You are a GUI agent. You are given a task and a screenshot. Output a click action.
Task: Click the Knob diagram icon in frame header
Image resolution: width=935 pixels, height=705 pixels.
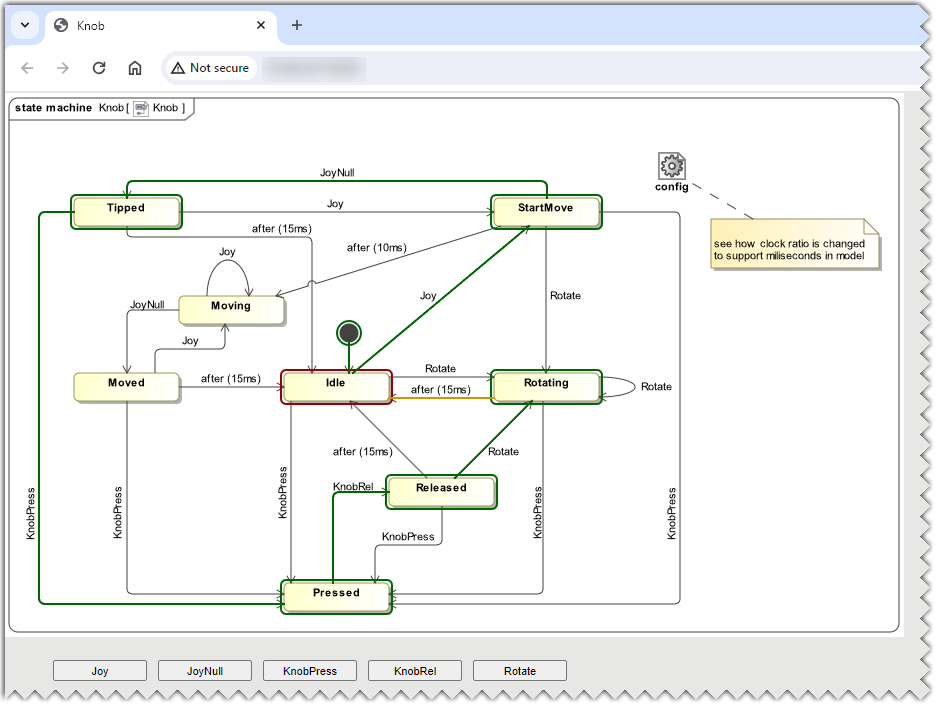(141, 108)
